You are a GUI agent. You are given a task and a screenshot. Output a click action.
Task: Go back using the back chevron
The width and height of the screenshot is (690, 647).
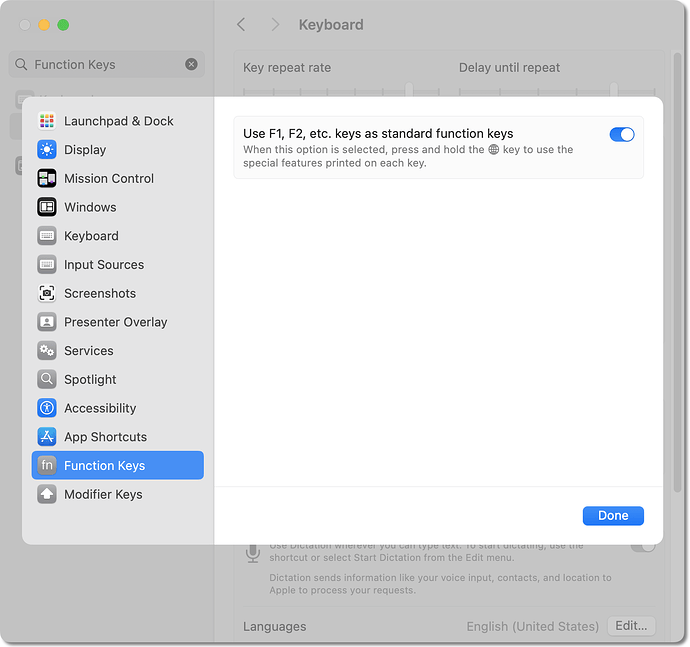[x=241, y=24]
